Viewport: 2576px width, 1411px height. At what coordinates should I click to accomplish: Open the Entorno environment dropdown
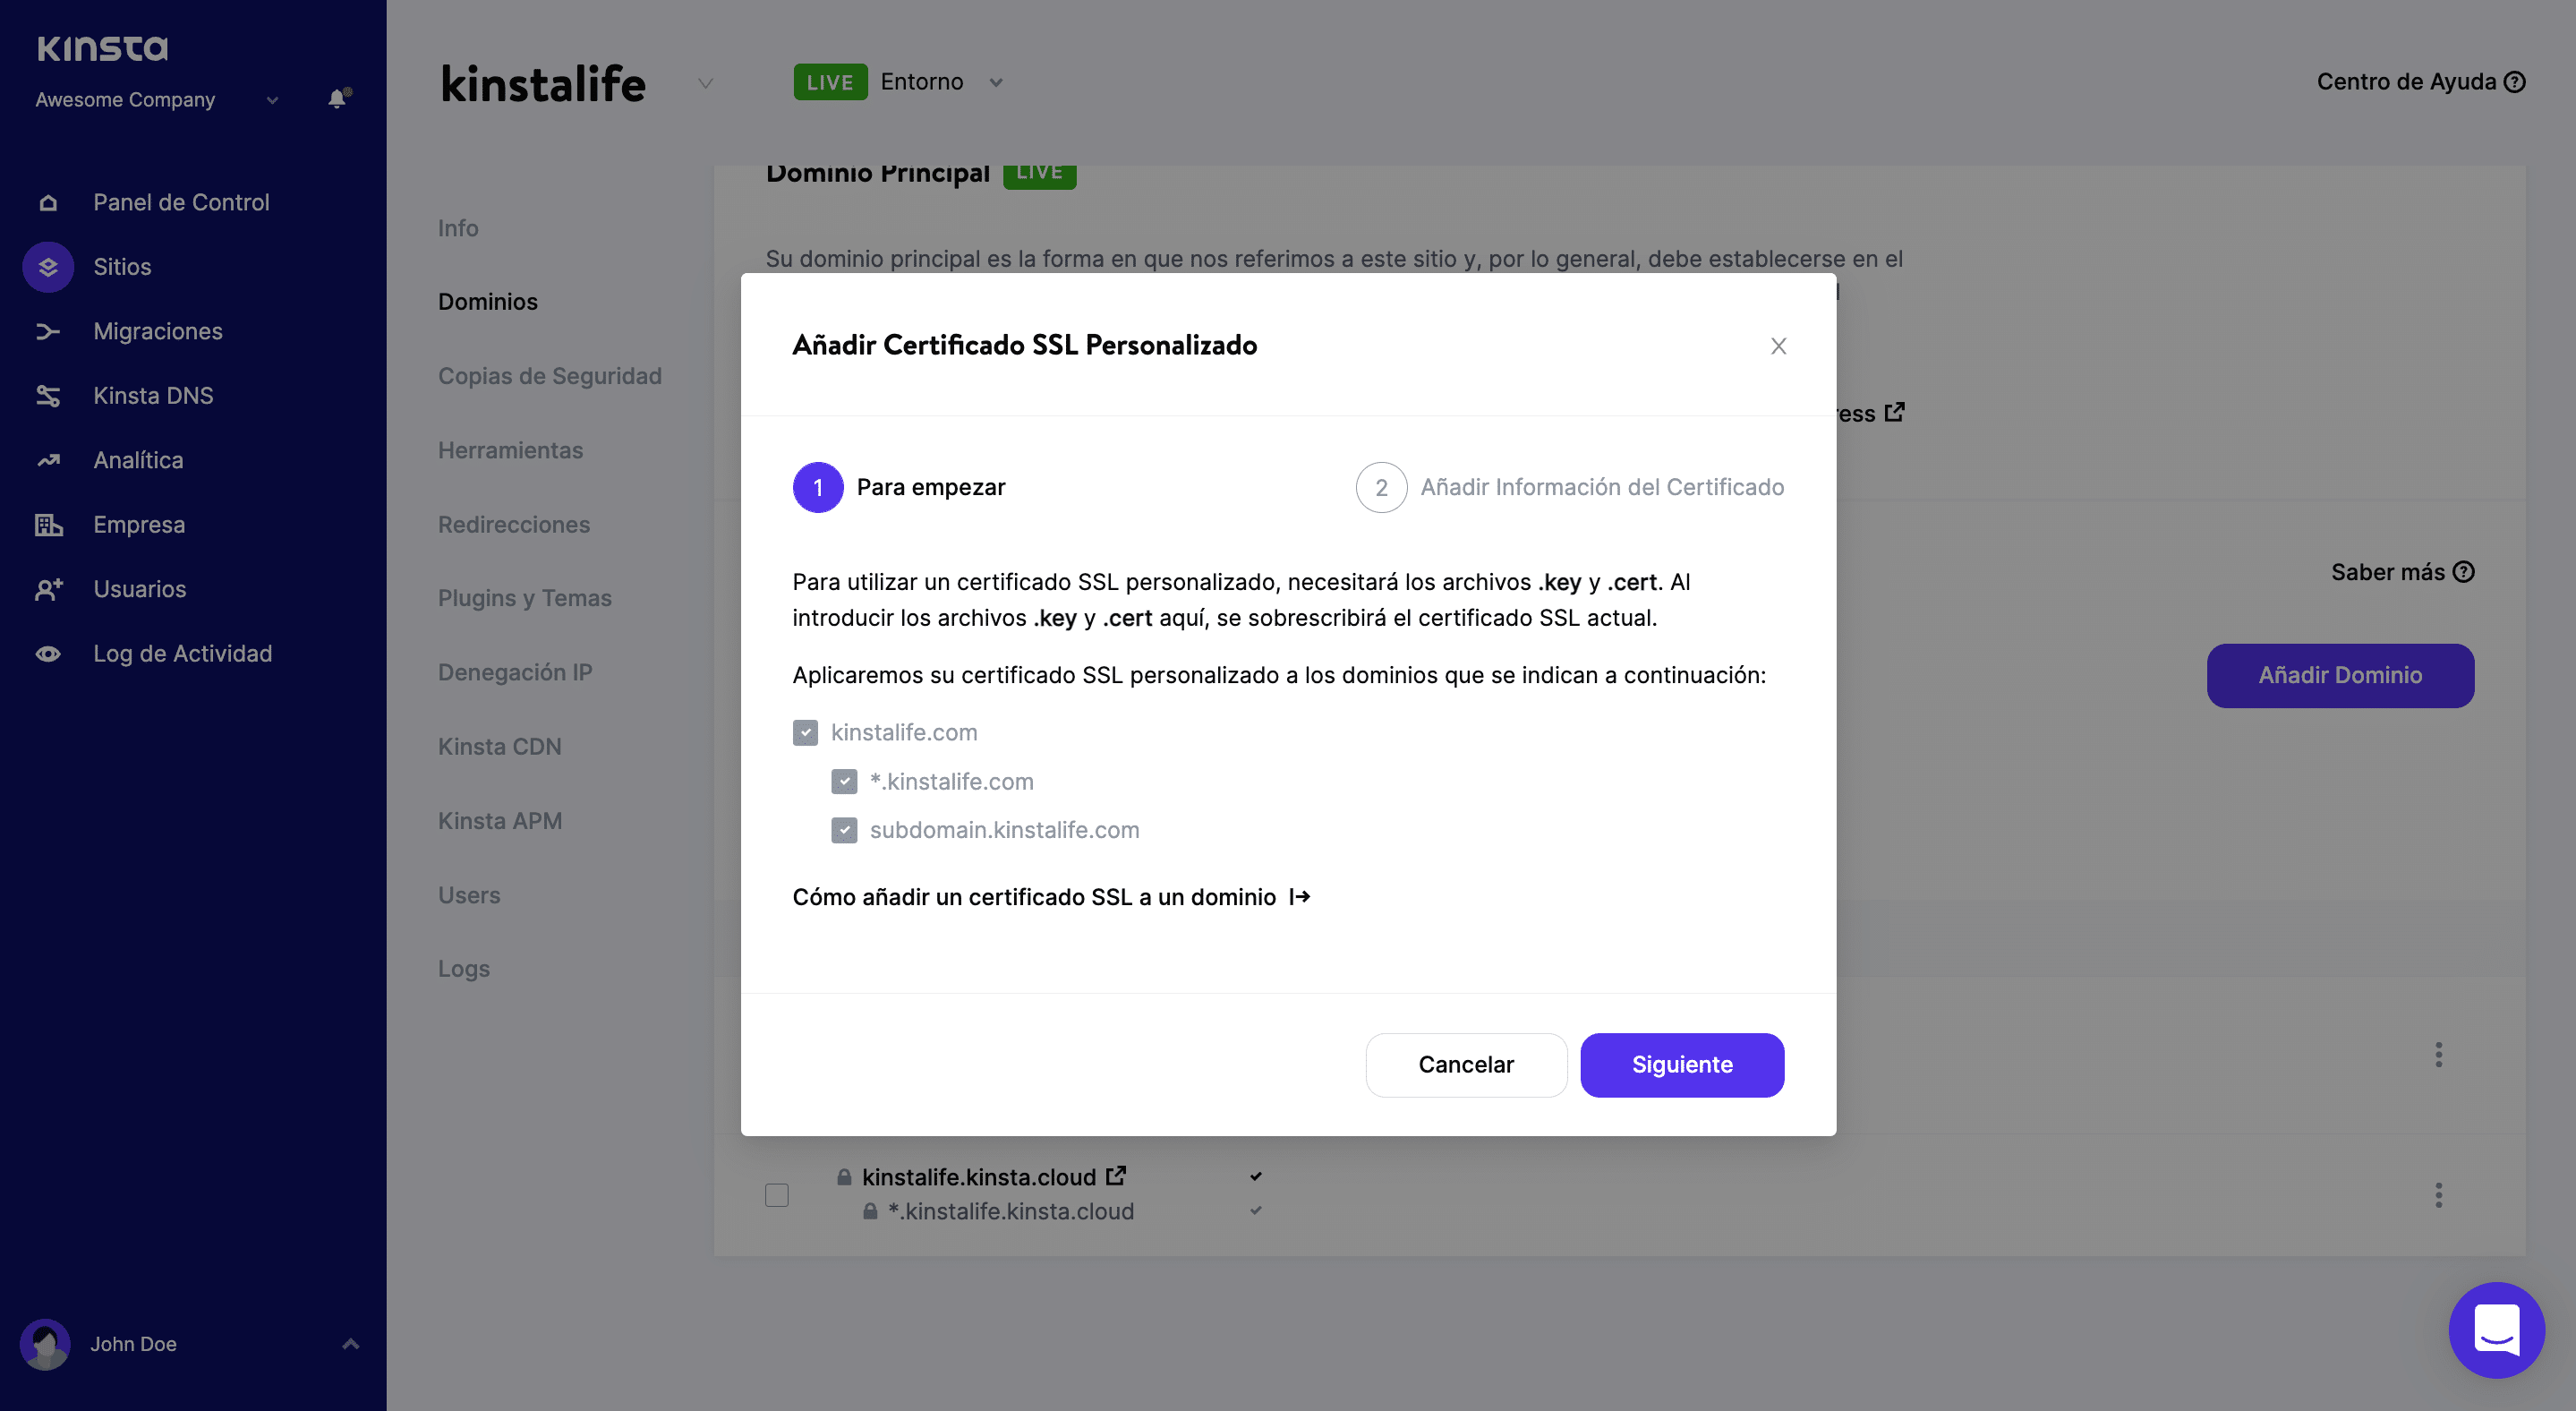coord(995,83)
